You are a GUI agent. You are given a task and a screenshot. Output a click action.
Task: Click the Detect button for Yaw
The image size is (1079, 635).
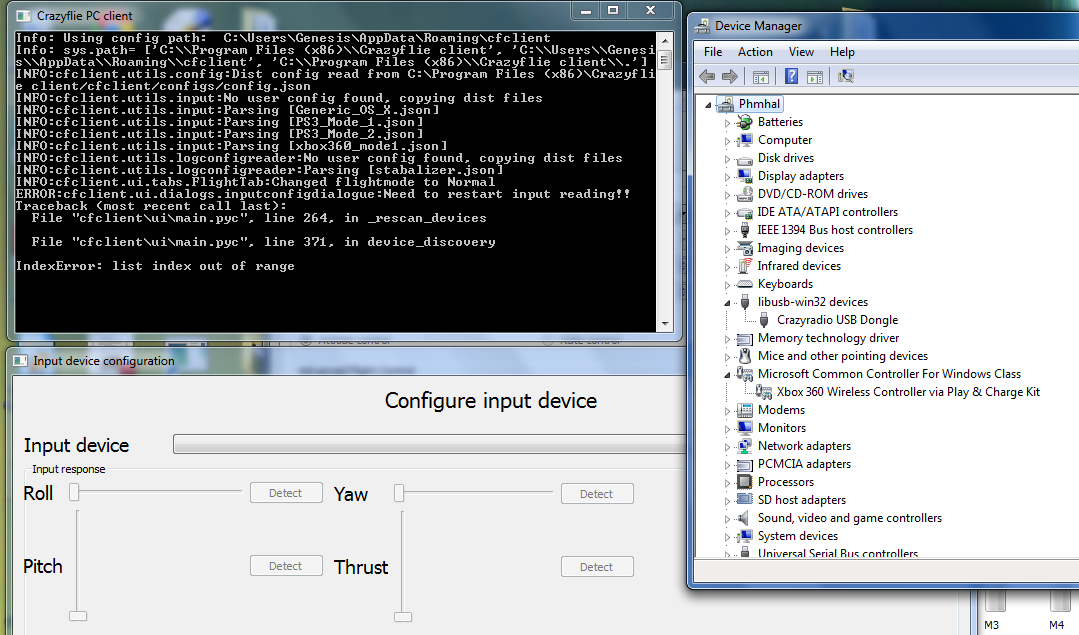tap(597, 494)
